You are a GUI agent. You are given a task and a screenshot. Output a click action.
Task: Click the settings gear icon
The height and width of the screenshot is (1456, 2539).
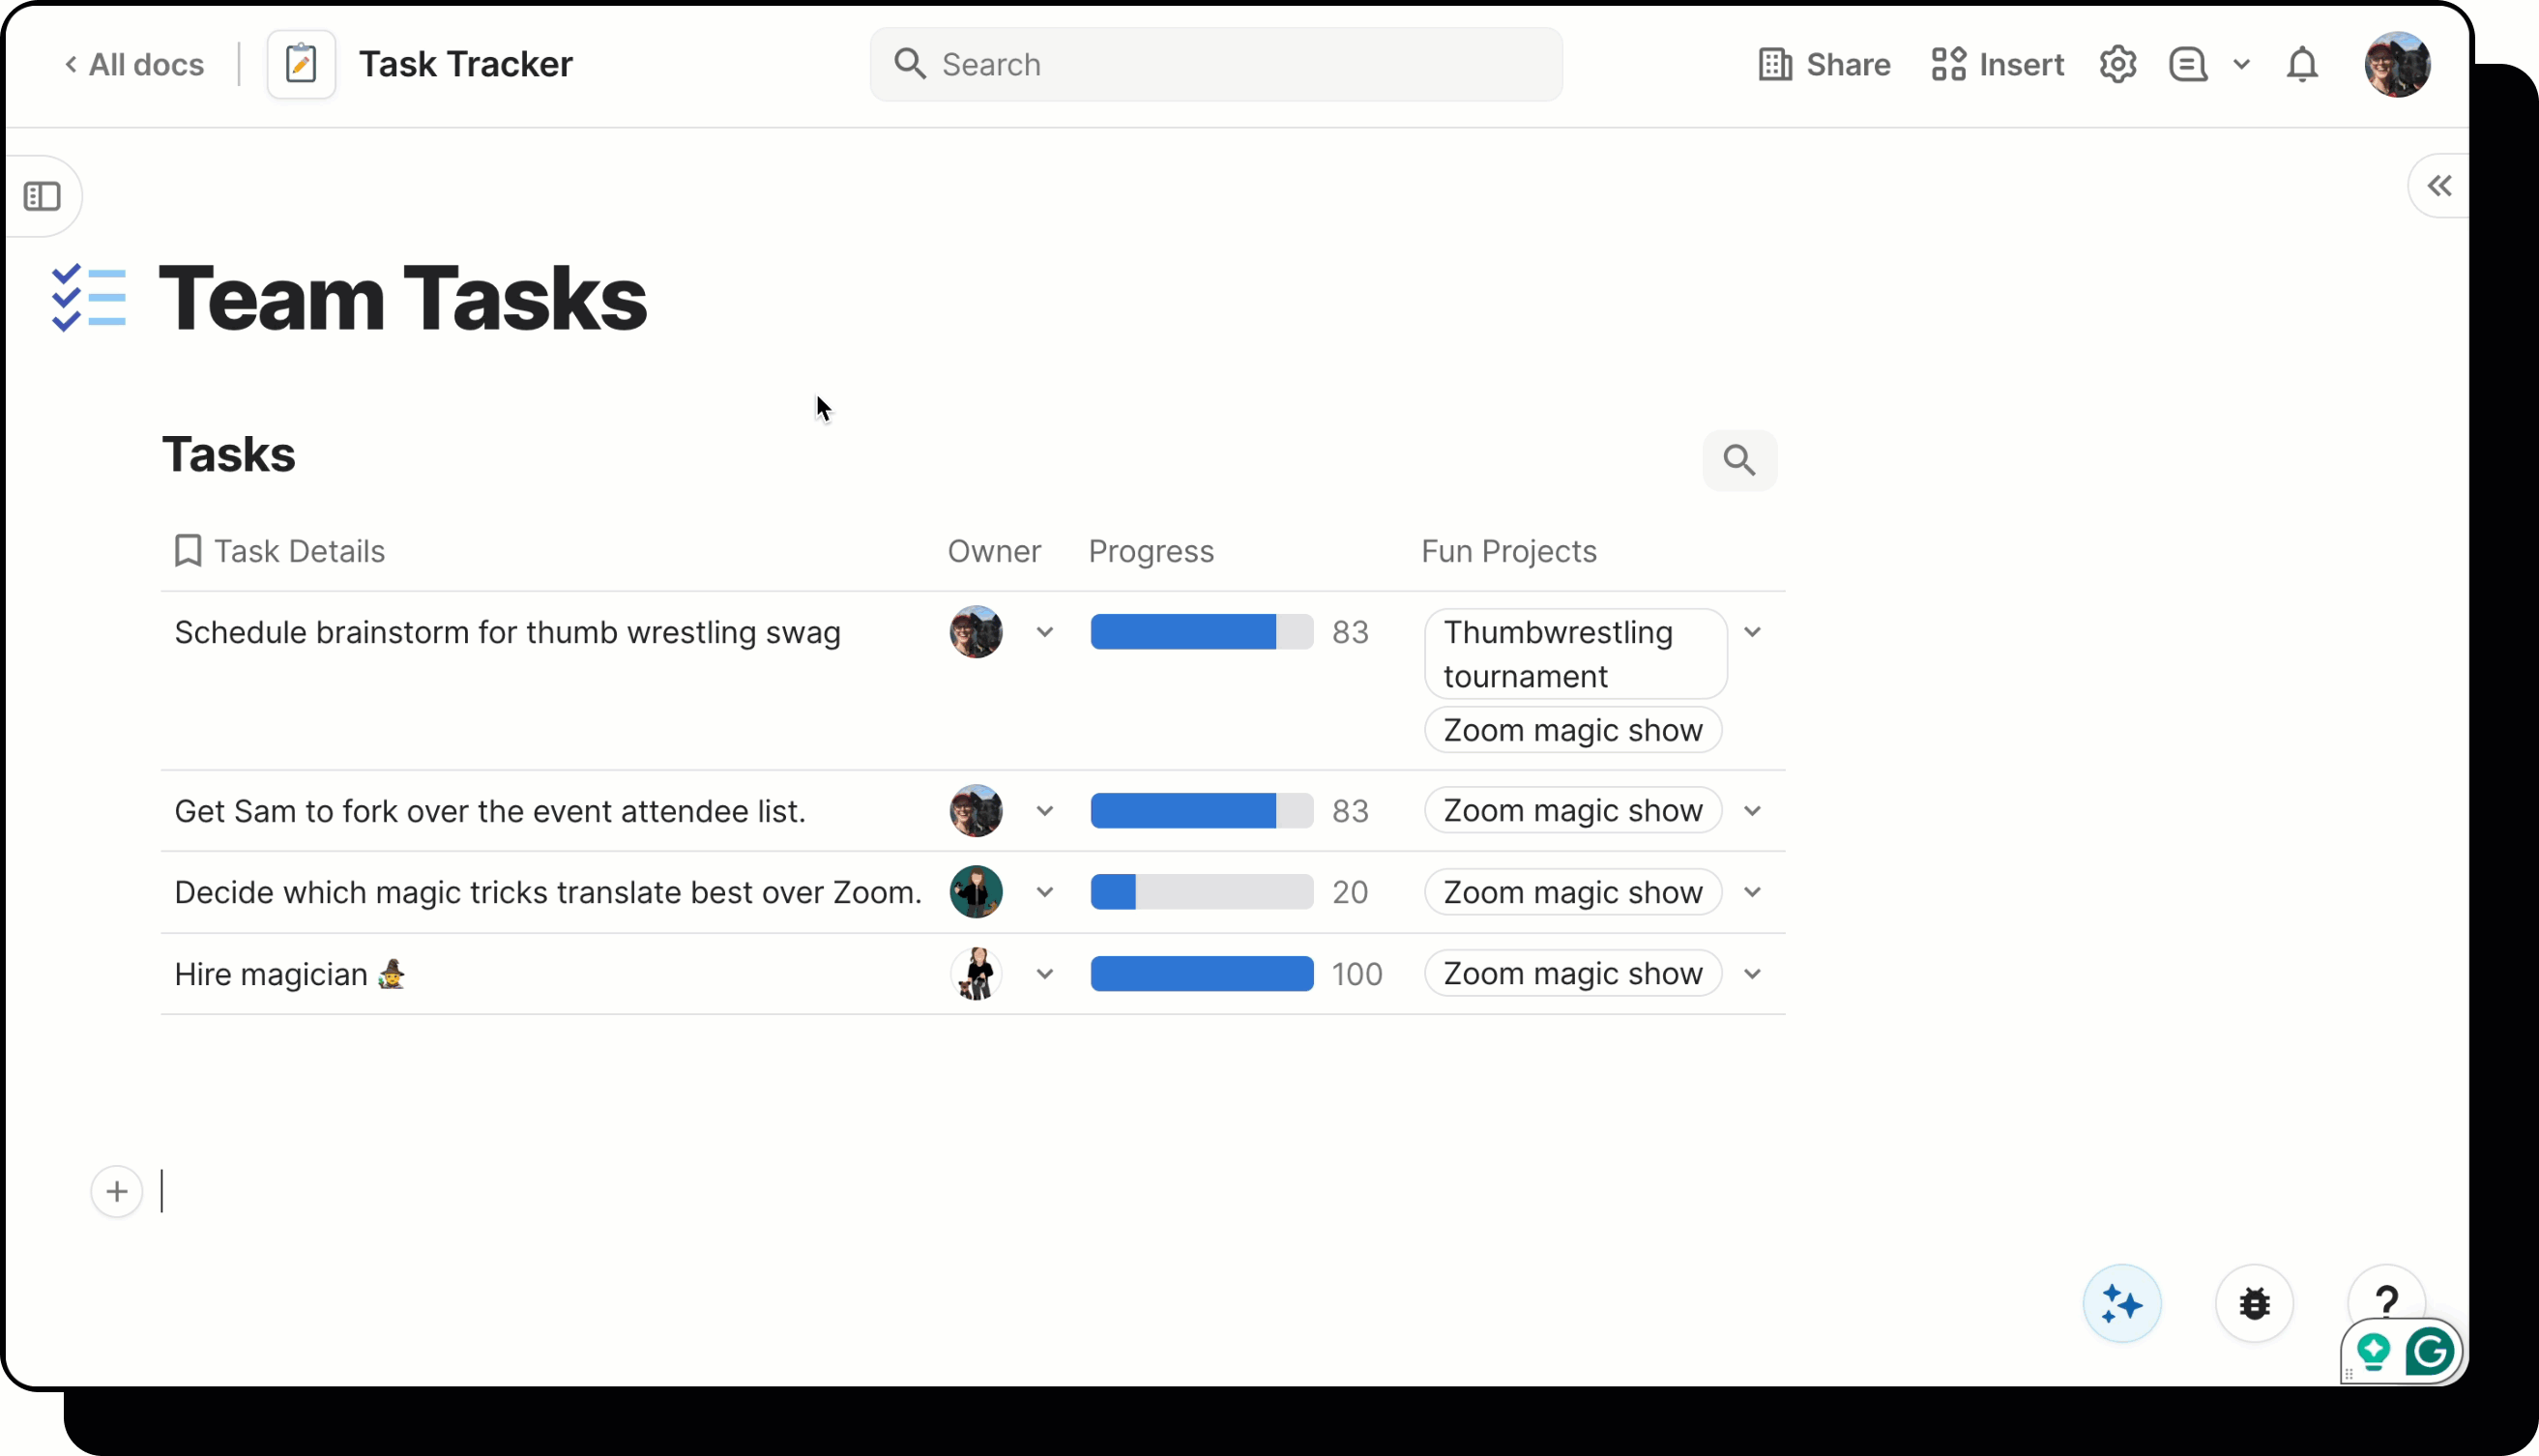pos(2117,65)
